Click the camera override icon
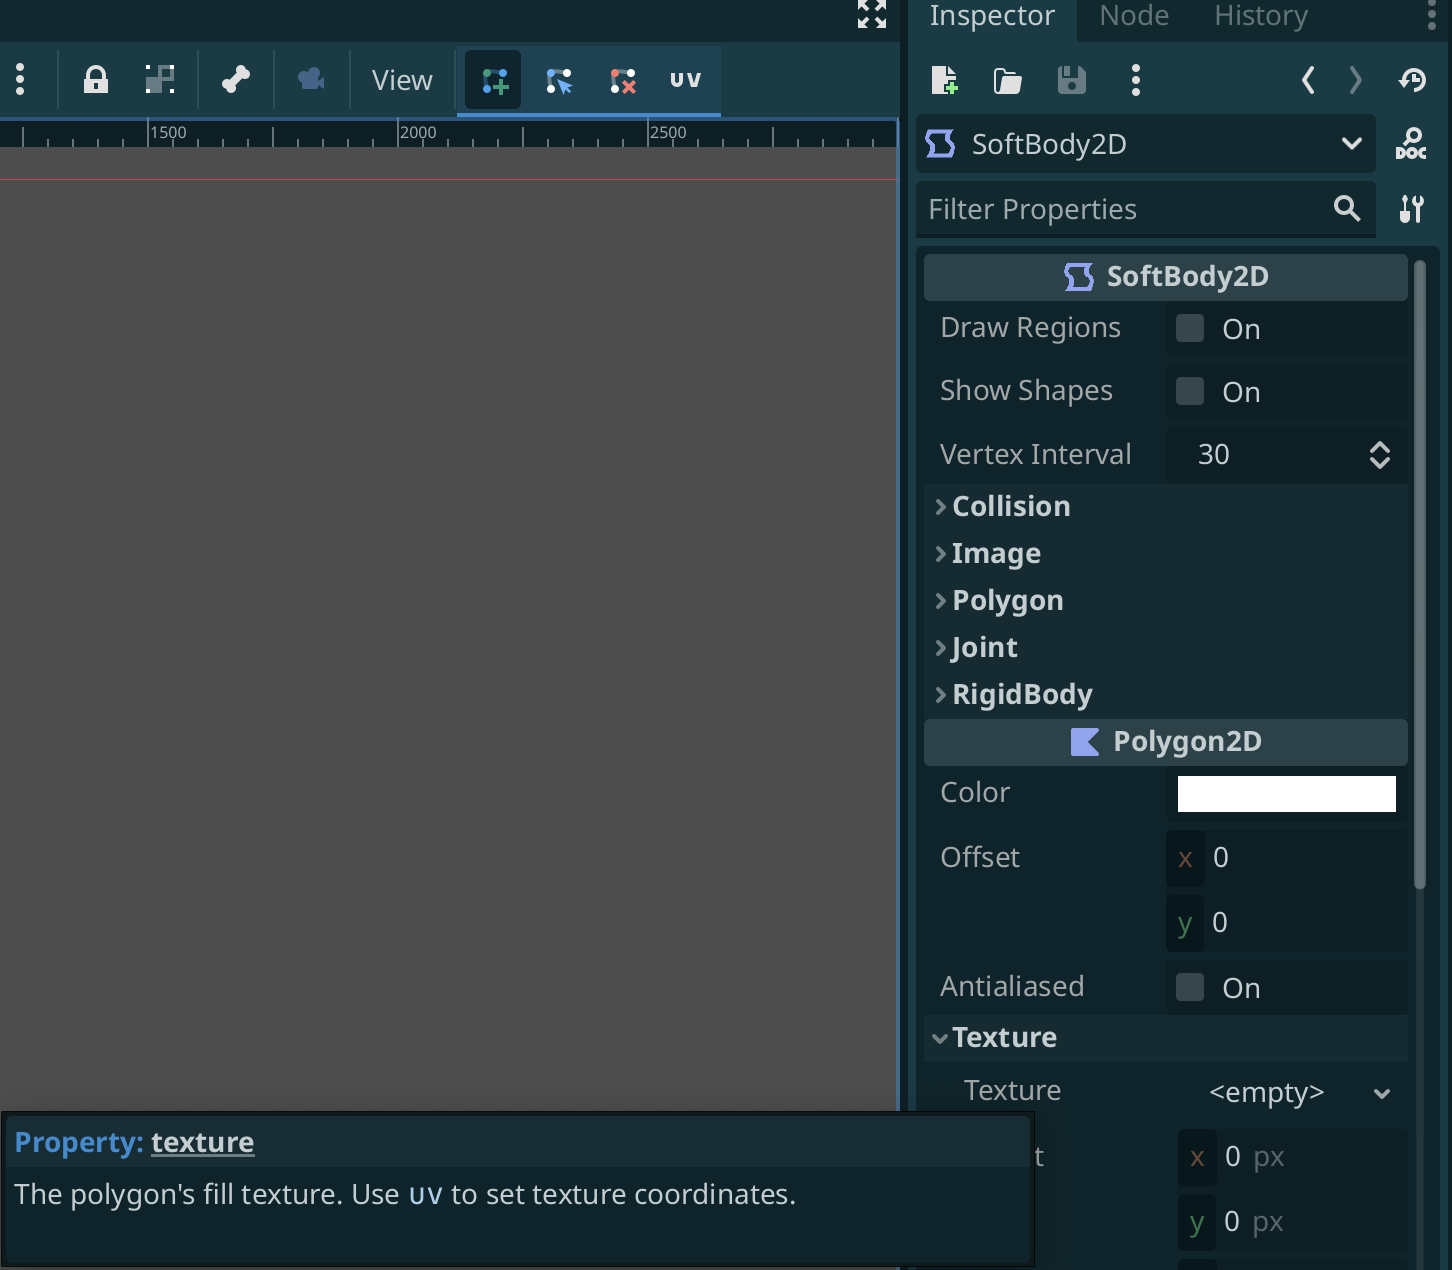Image resolution: width=1452 pixels, height=1270 pixels. (x=311, y=80)
